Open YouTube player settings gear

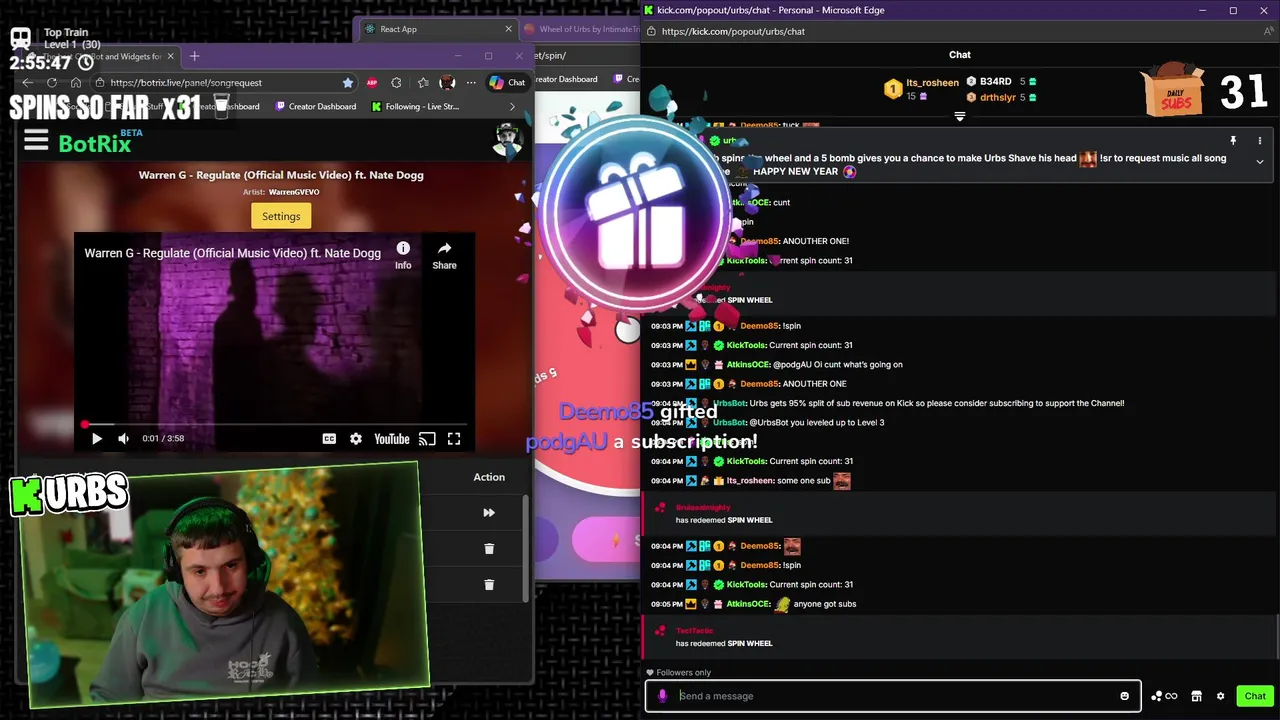click(356, 438)
